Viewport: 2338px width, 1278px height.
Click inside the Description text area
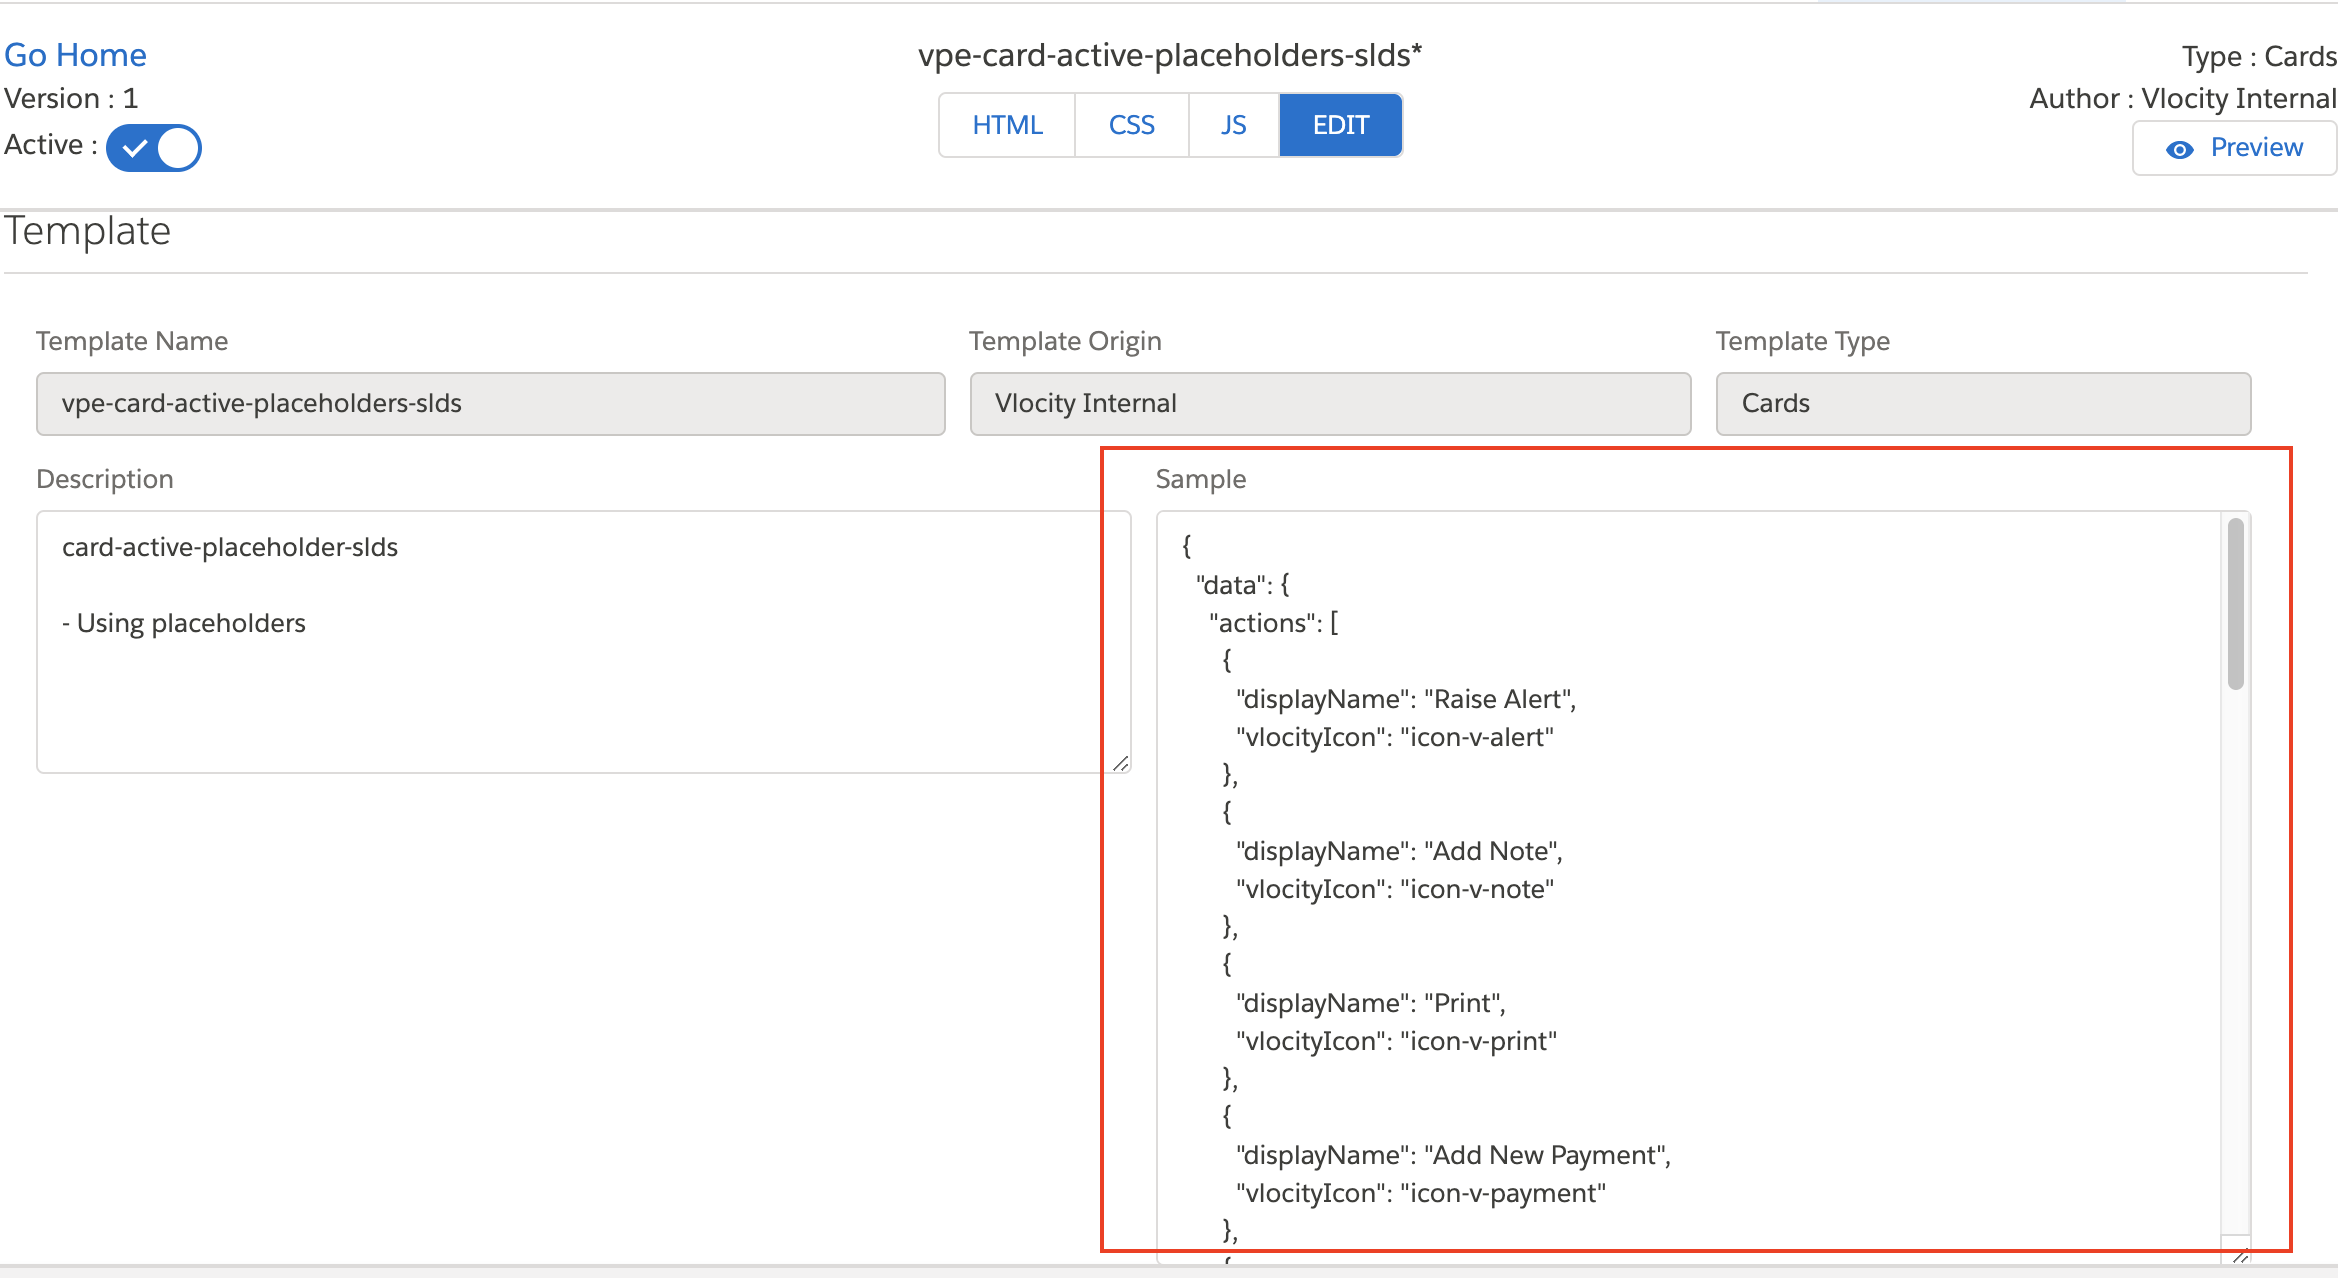584,642
